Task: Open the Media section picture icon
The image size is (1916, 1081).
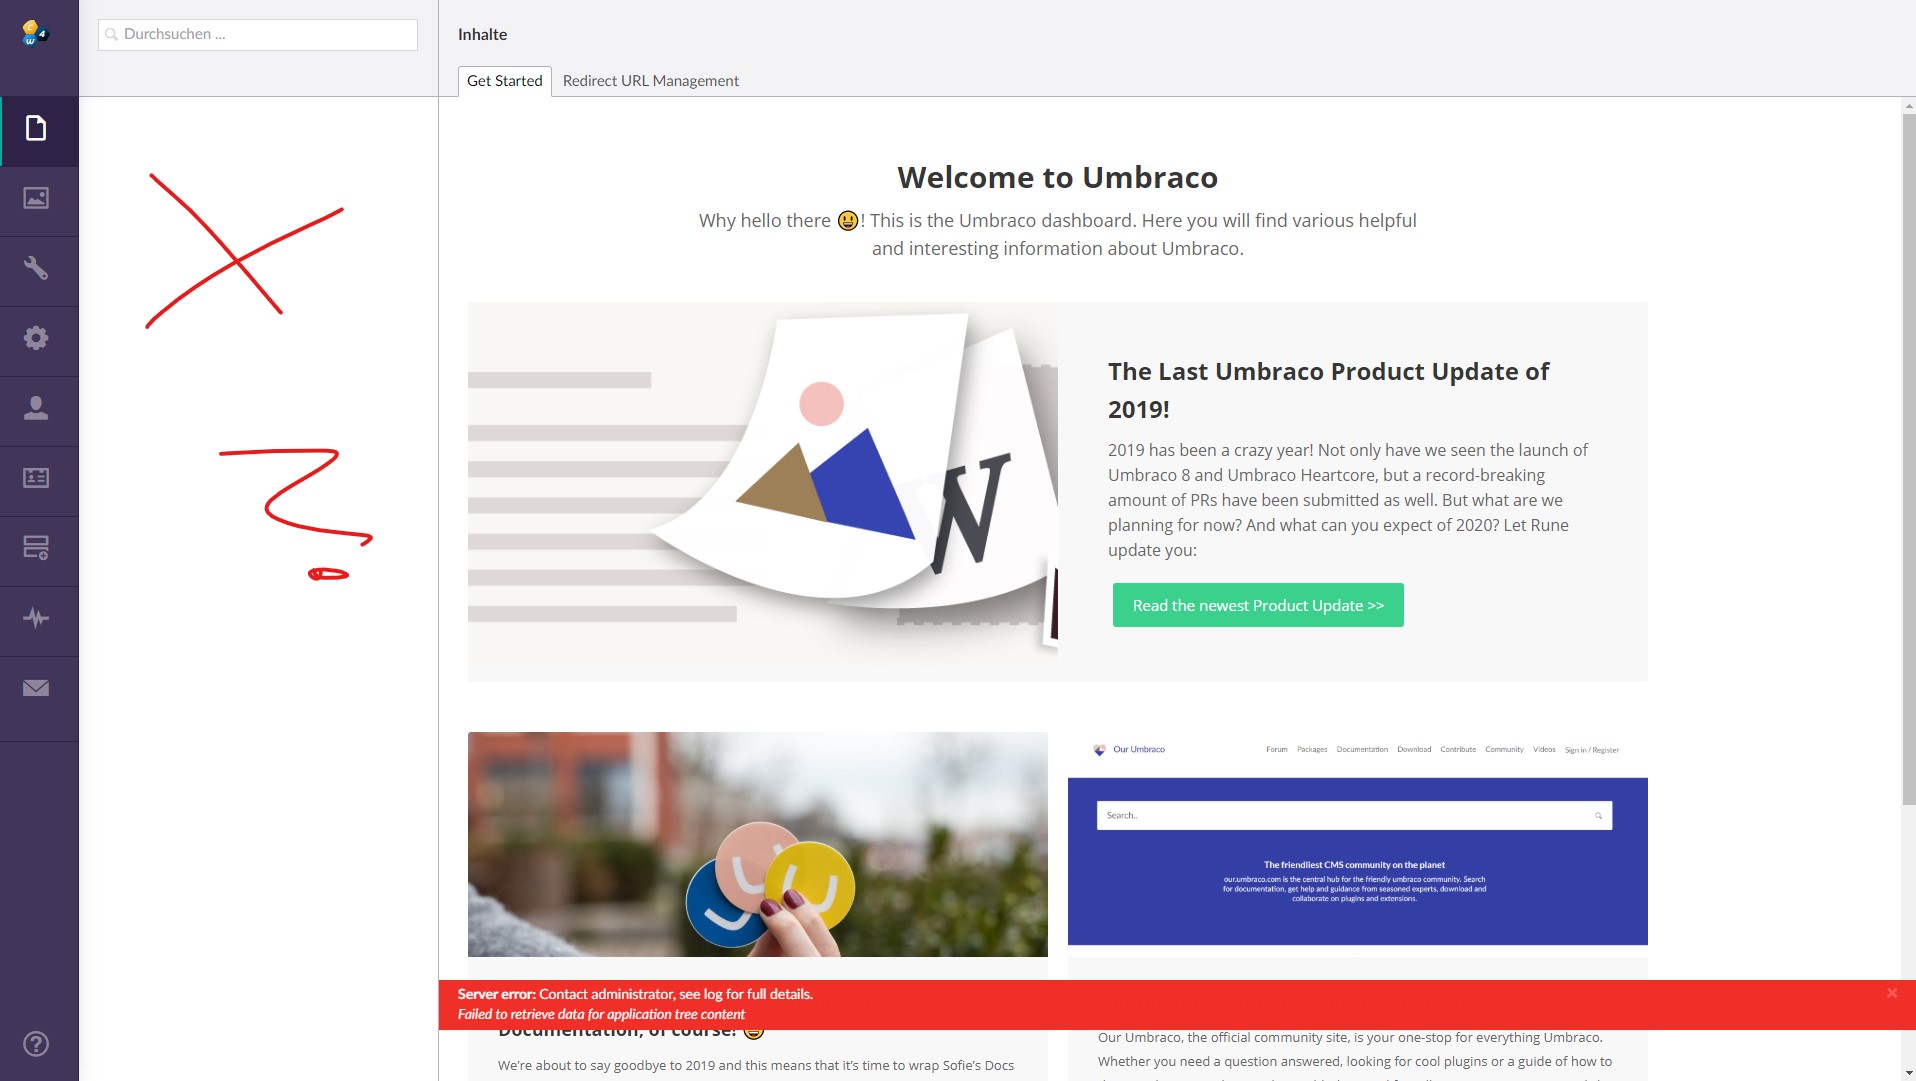Action: [x=36, y=199]
